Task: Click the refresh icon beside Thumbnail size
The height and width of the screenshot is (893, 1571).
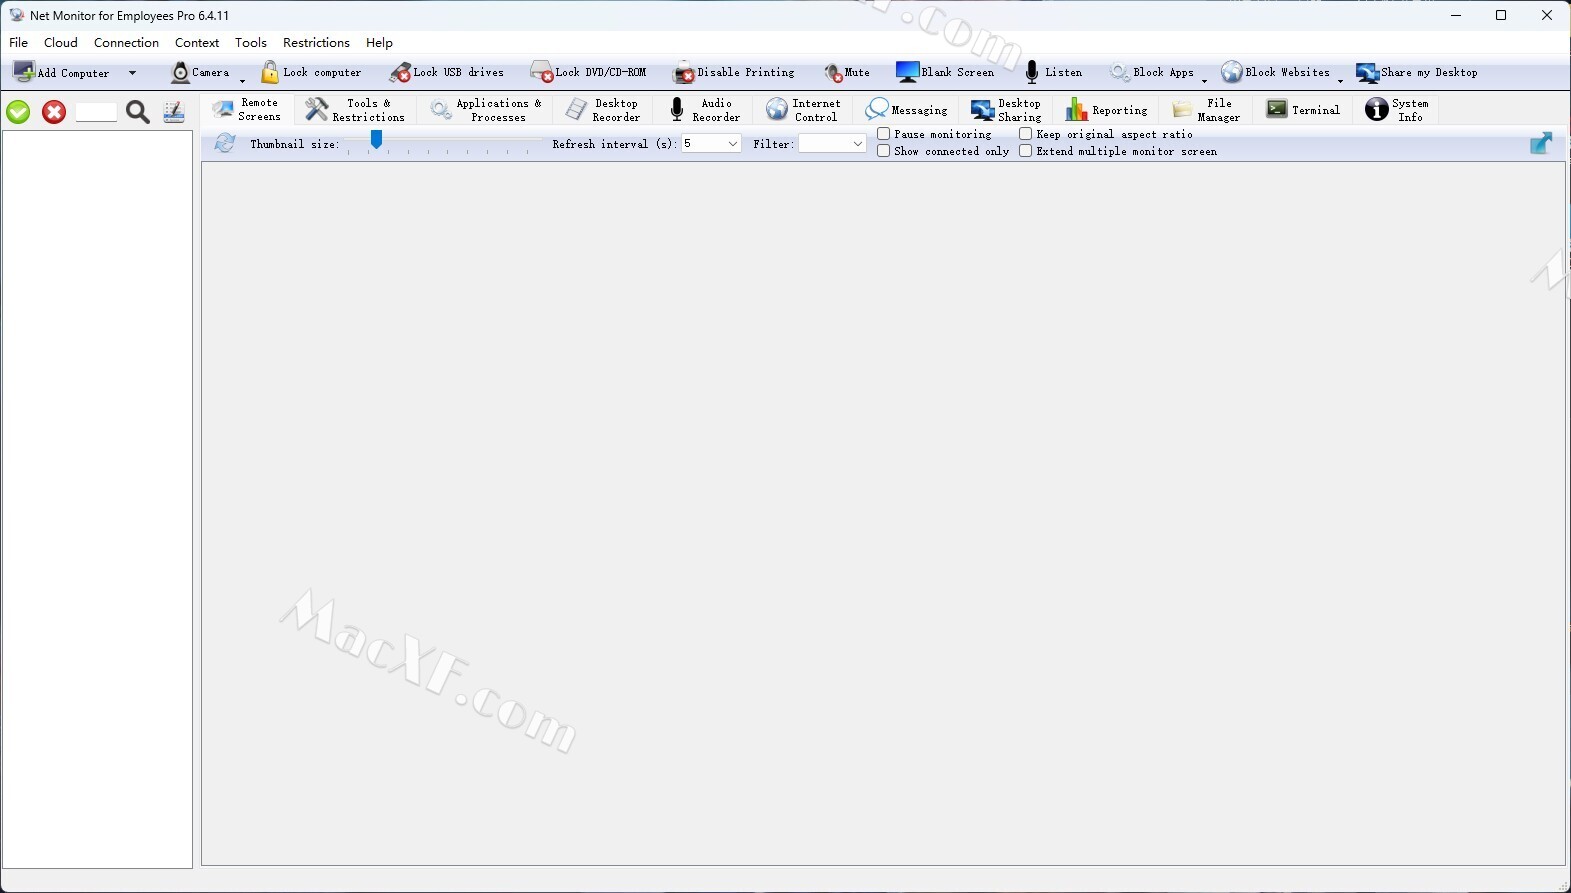Action: click(225, 144)
